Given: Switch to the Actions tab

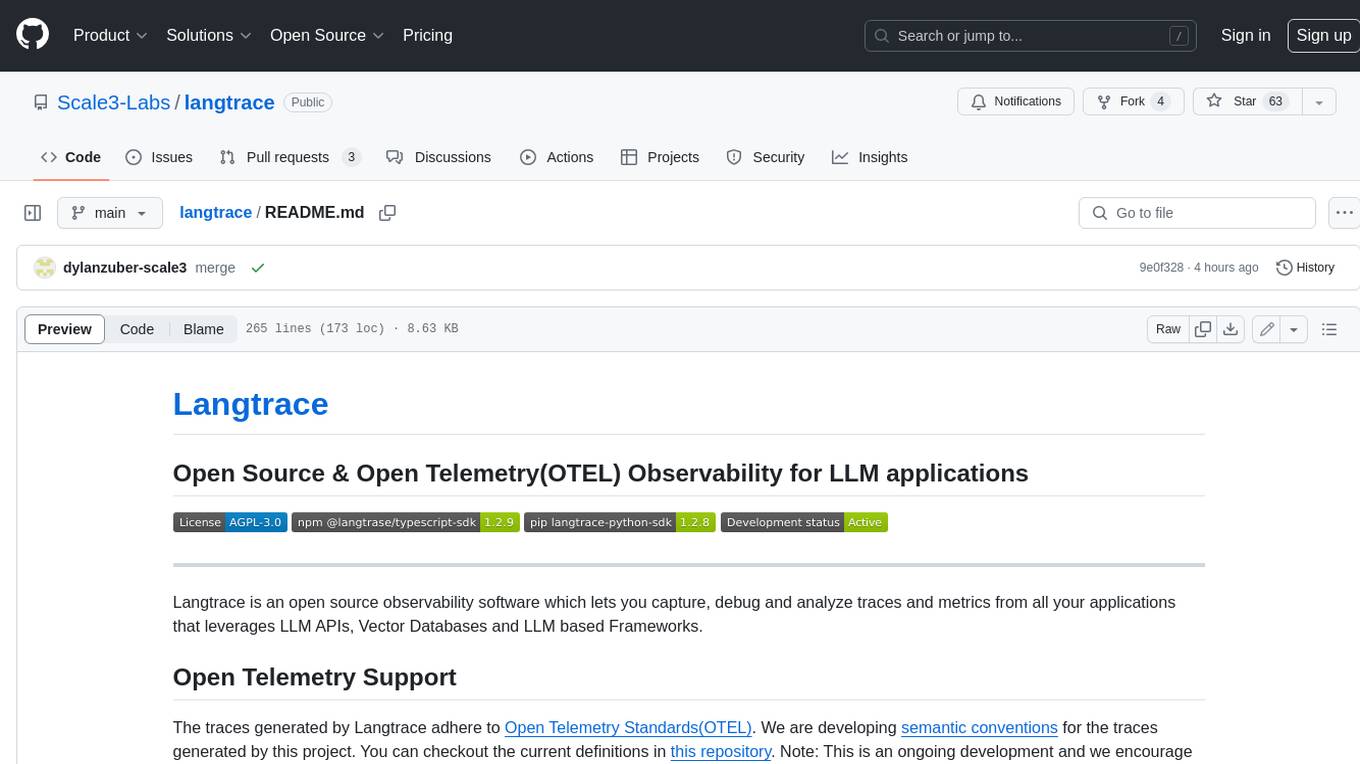Looking at the screenshot, I should (557, 157).
